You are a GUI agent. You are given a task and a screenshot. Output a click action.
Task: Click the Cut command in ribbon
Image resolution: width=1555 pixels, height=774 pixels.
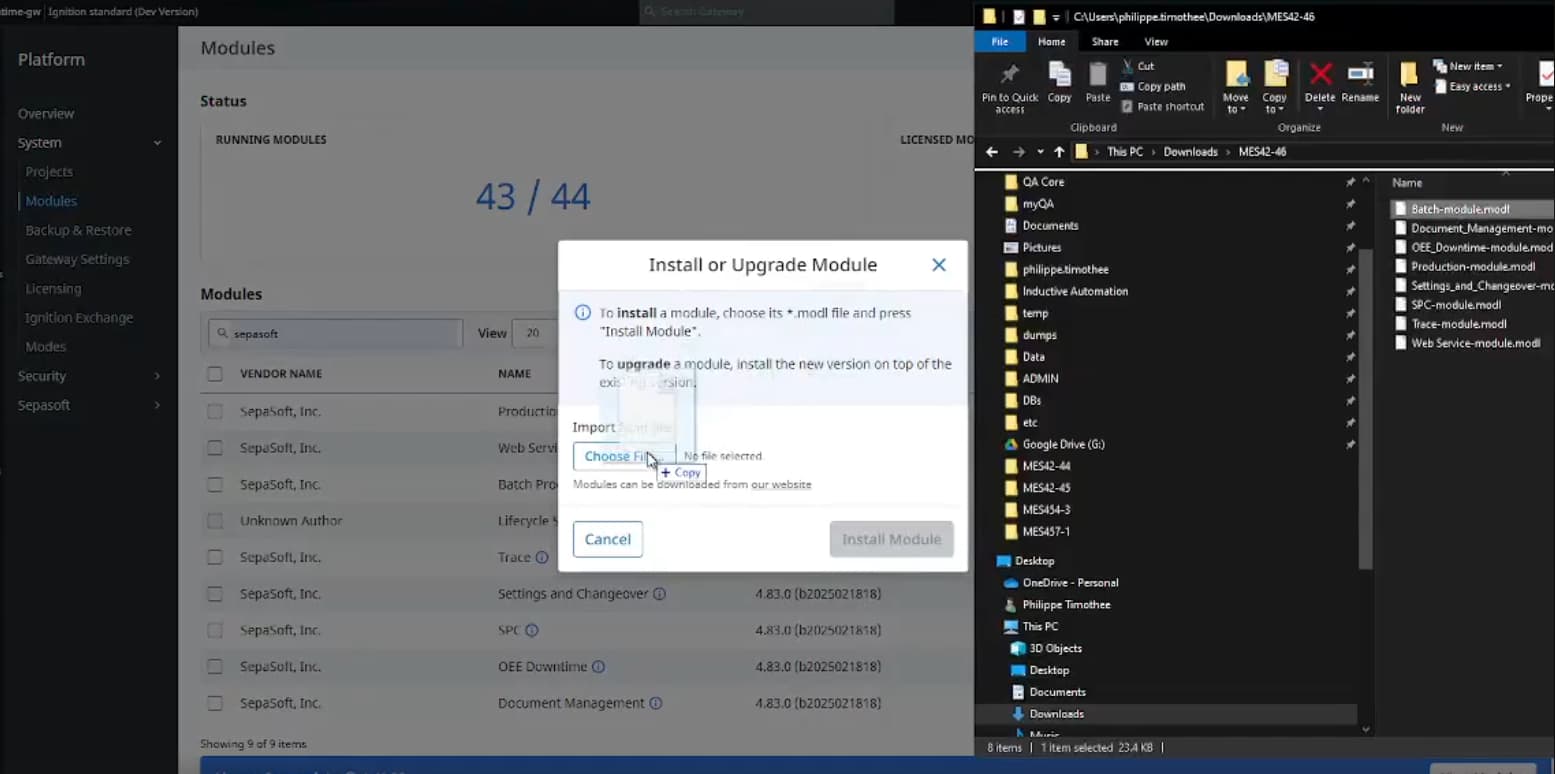click(1138, 66)
